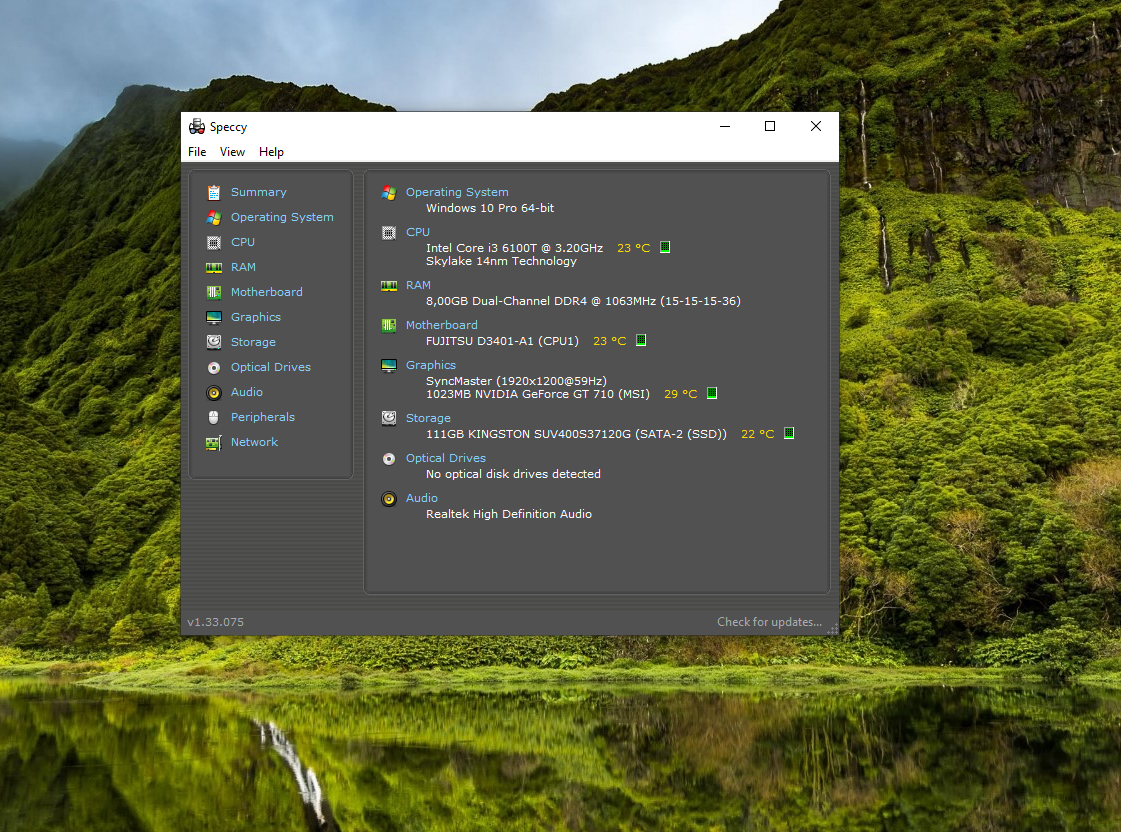Select the Storage label in sidebar
Screen dimensions: 1121x832
253,342
